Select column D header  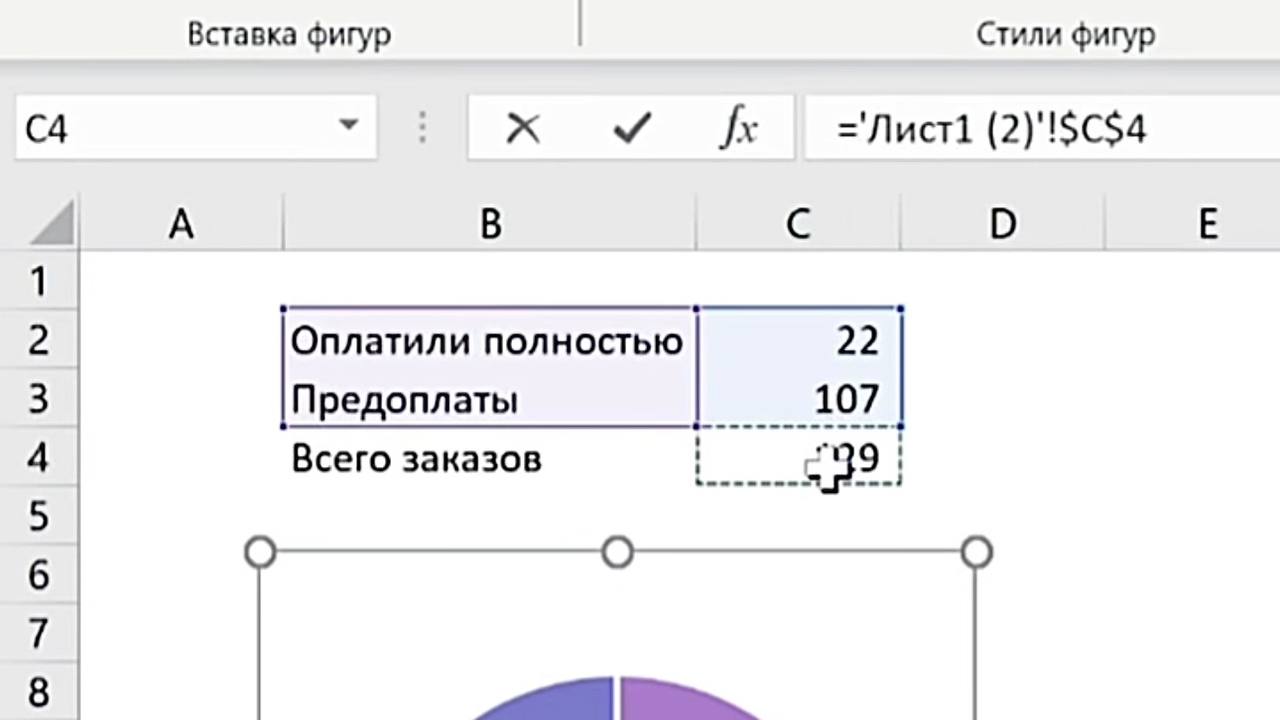coord(1002,224)
